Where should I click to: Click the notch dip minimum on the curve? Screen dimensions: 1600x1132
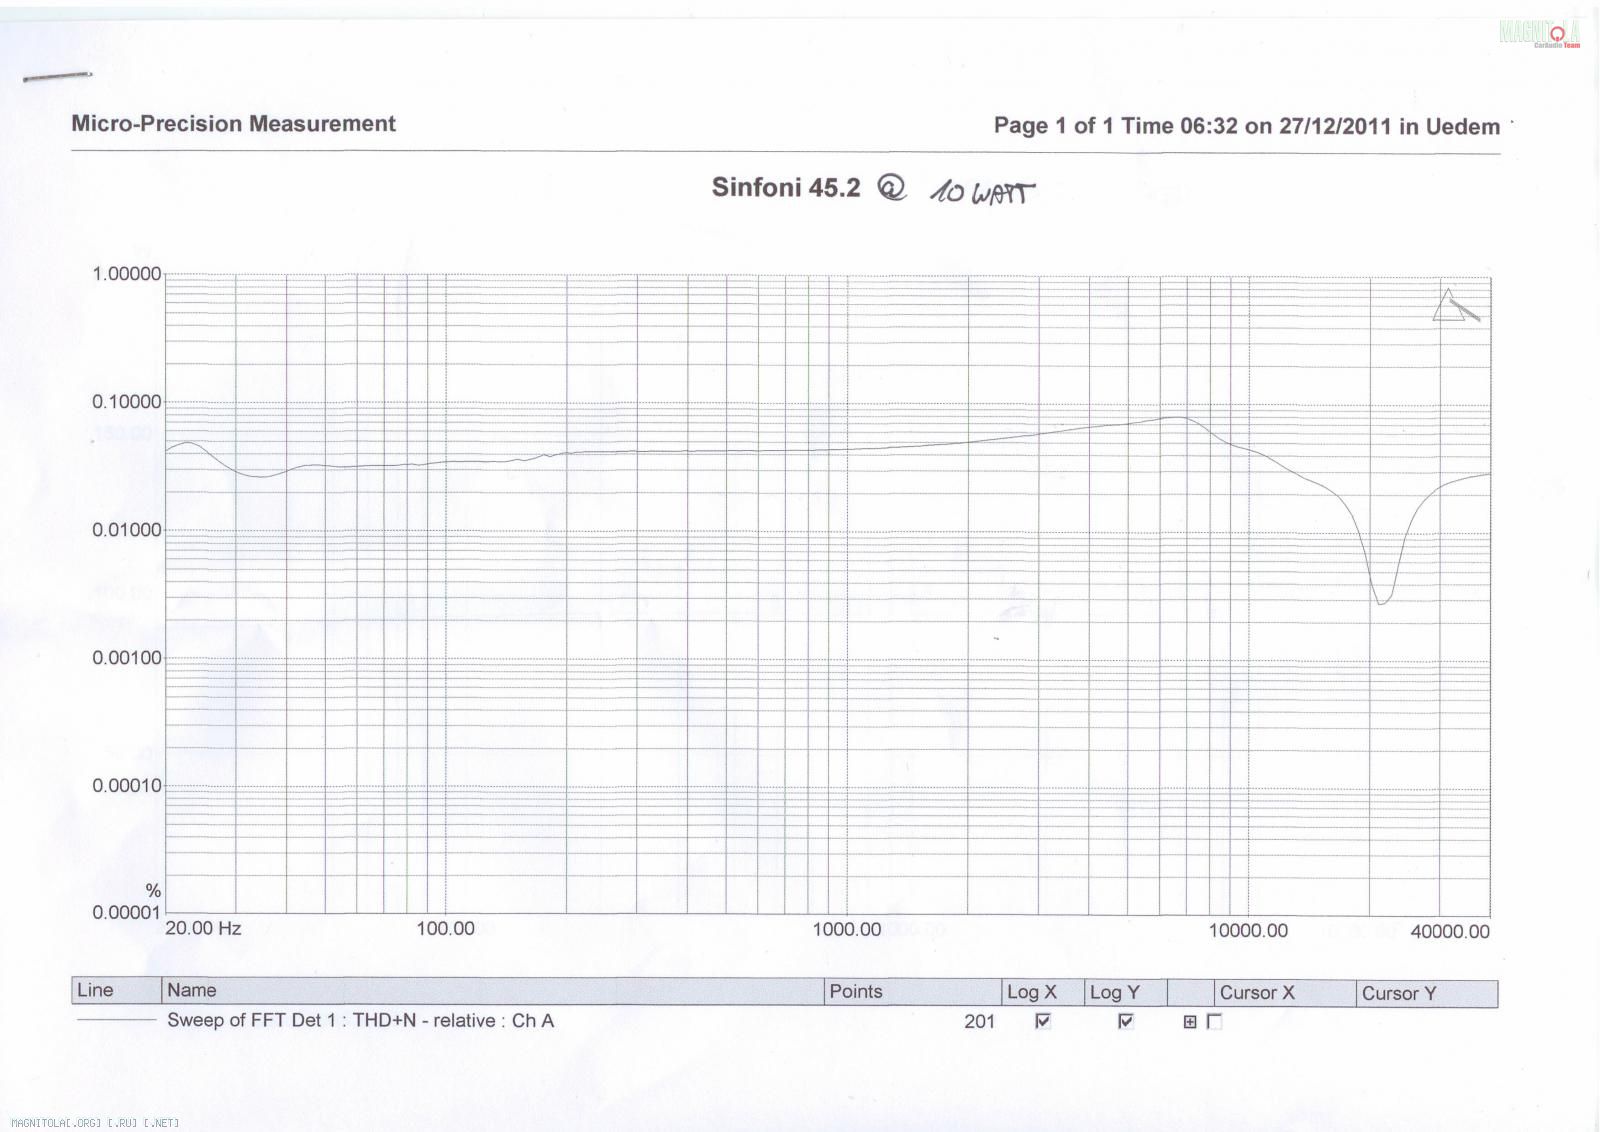[1382, 603]
